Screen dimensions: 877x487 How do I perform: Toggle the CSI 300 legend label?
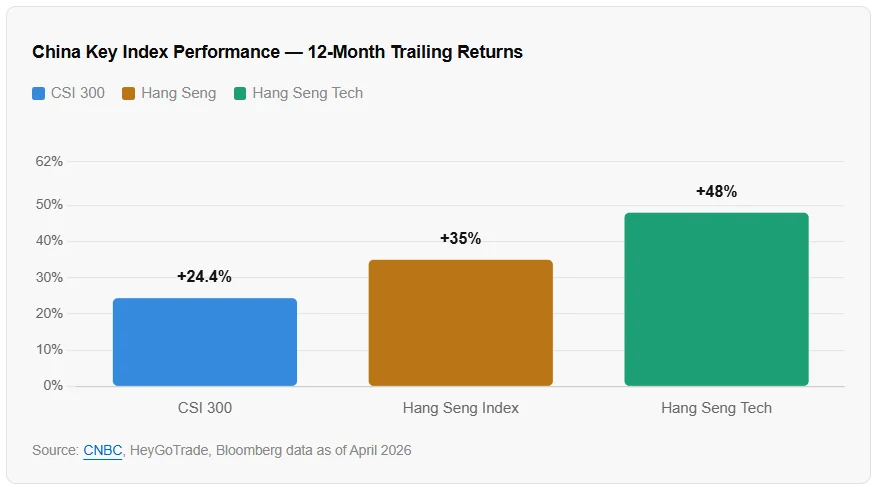(78, 93)
